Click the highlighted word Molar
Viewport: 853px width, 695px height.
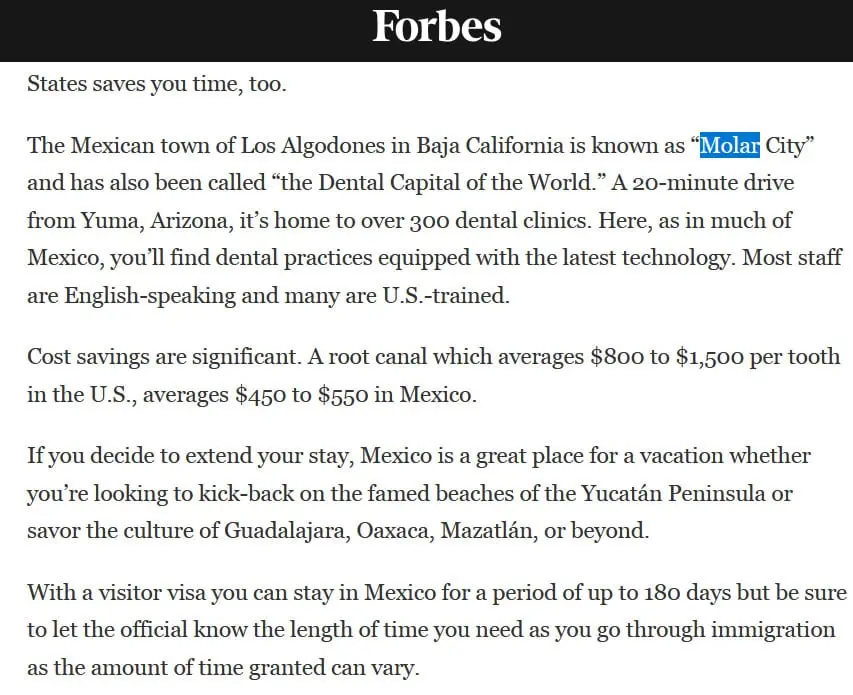(x=730, y=145)
